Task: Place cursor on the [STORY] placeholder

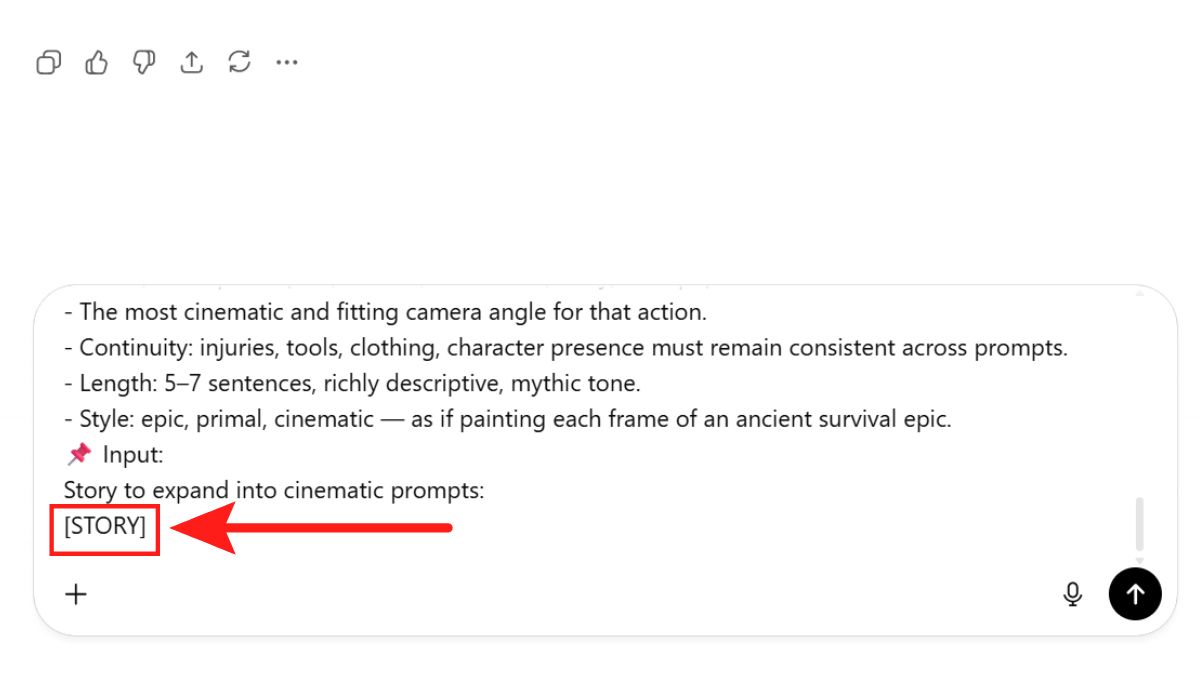Action: 105,525
